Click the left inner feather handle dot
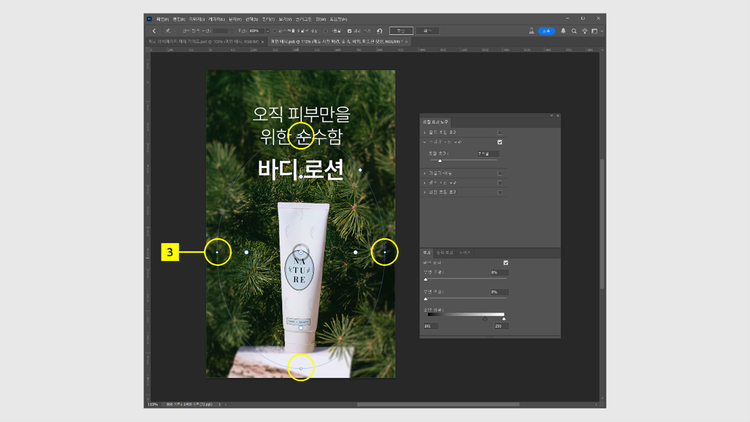 (x=246, y=252)
